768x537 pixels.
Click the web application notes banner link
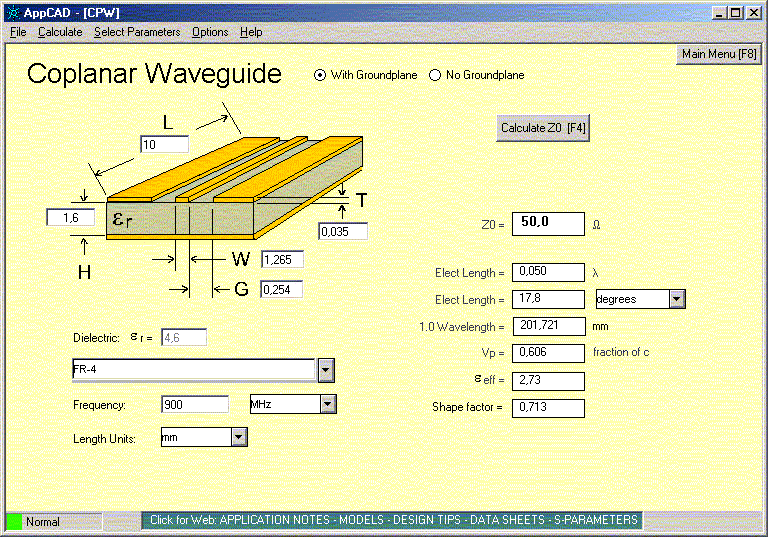pyautogui.click(x=393, y=520)
